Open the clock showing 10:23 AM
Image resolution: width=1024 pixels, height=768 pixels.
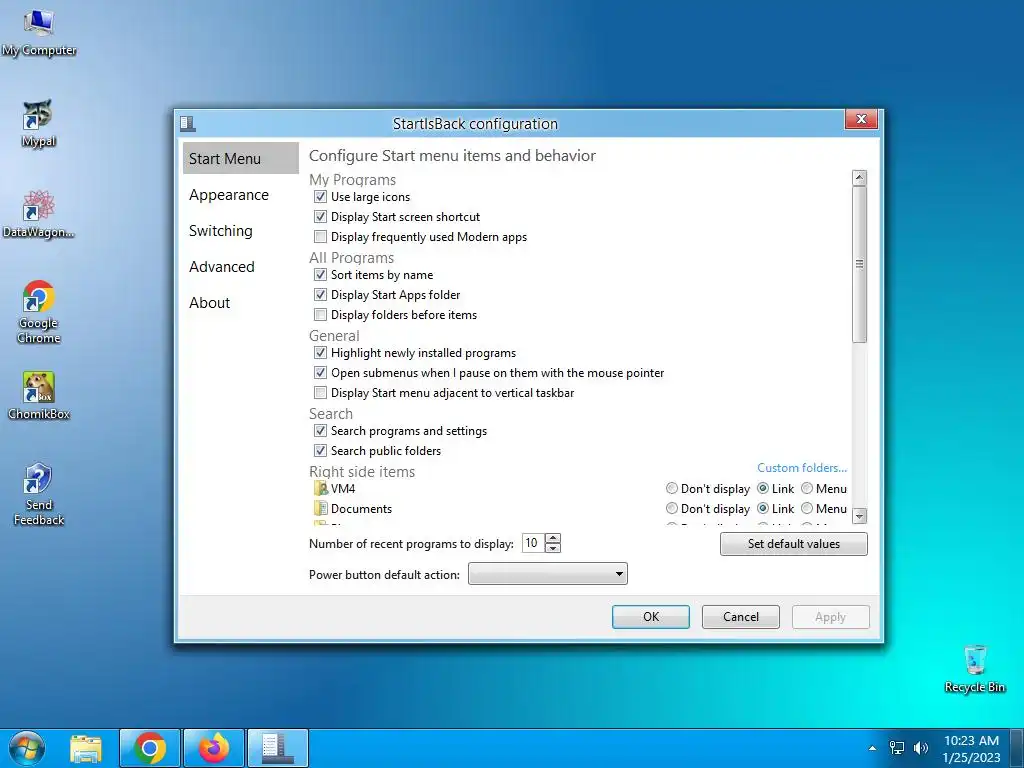[971, 748]
